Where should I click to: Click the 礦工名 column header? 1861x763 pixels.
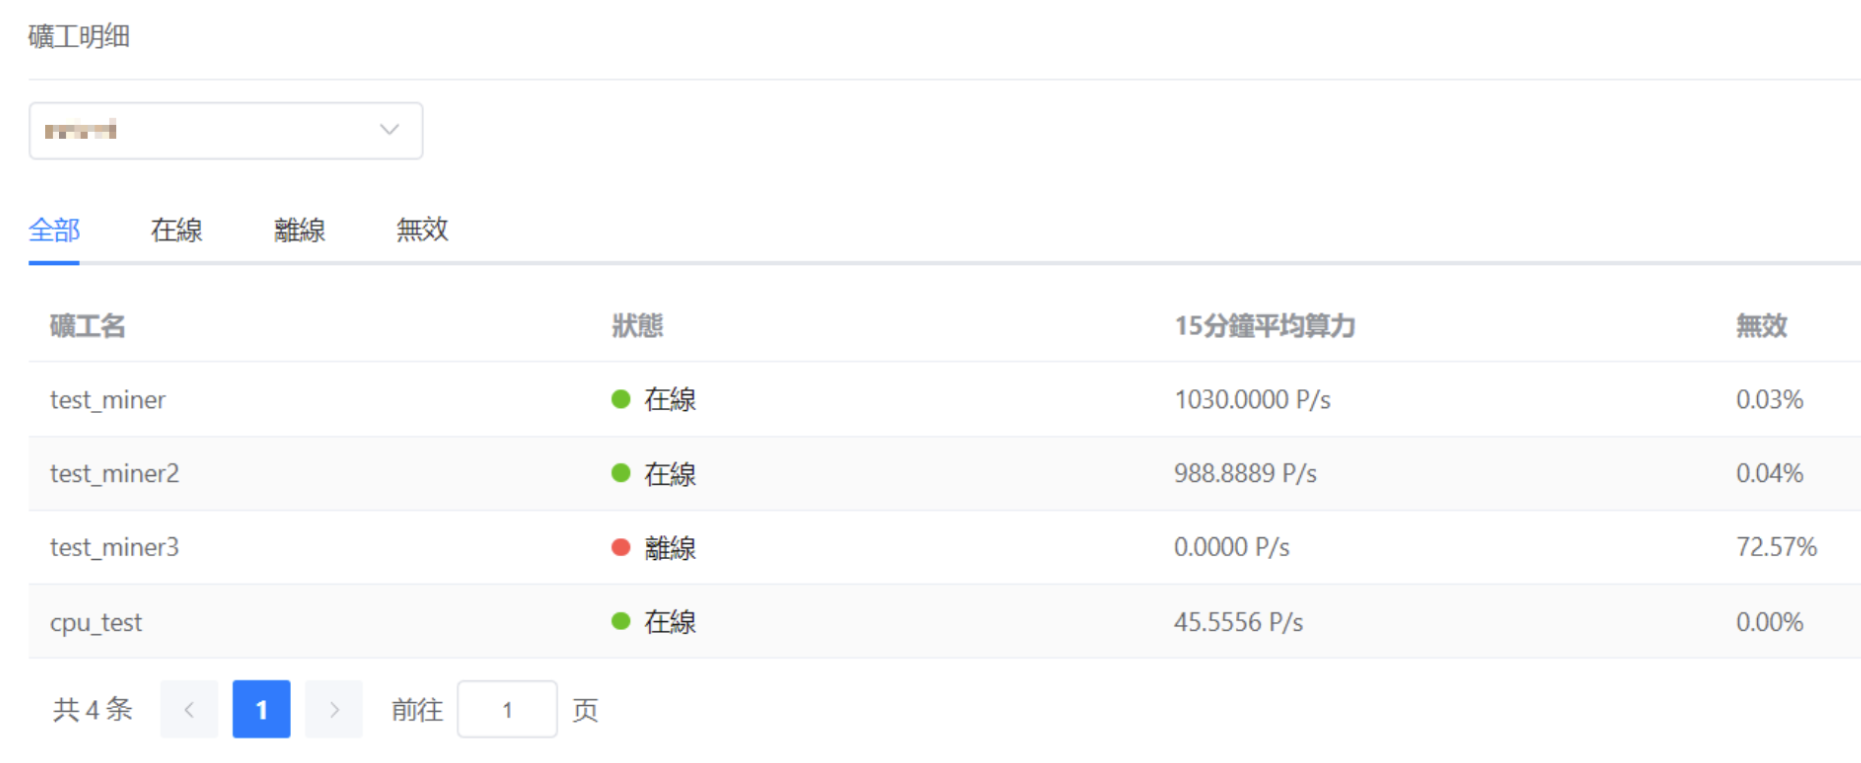[88, 326]
